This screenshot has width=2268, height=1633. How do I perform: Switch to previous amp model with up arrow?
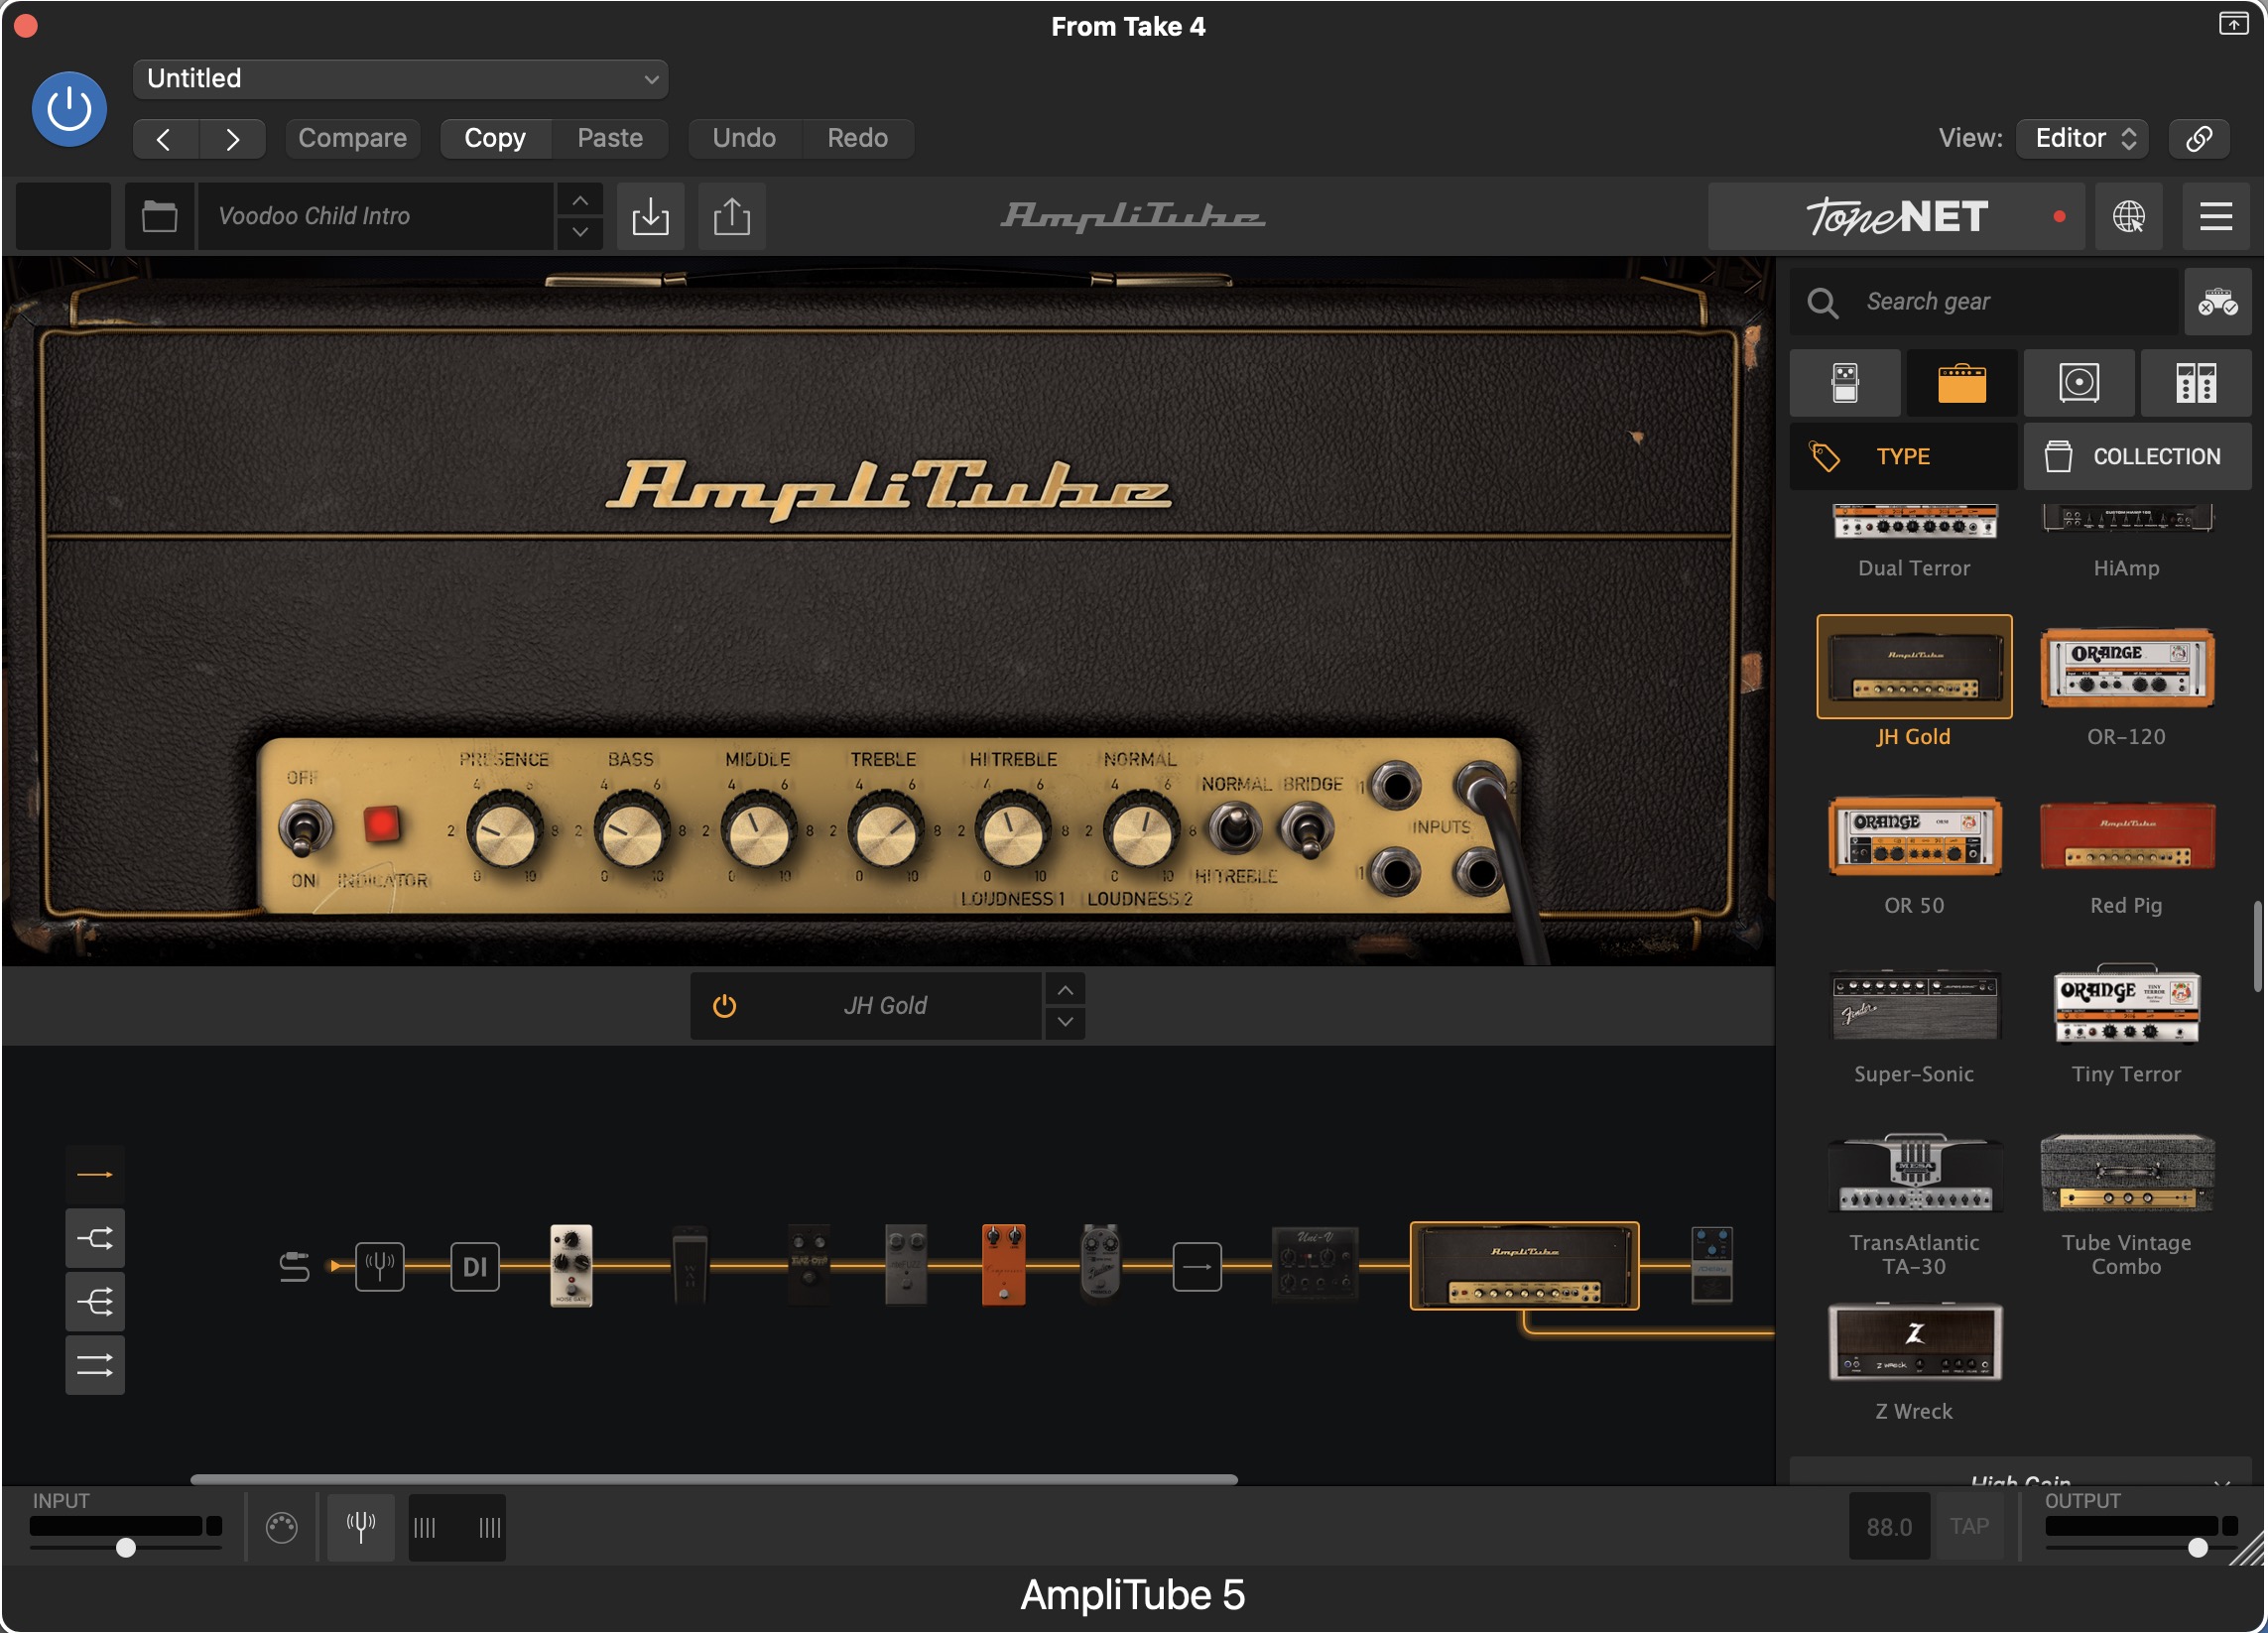(x=1065, y=990)
